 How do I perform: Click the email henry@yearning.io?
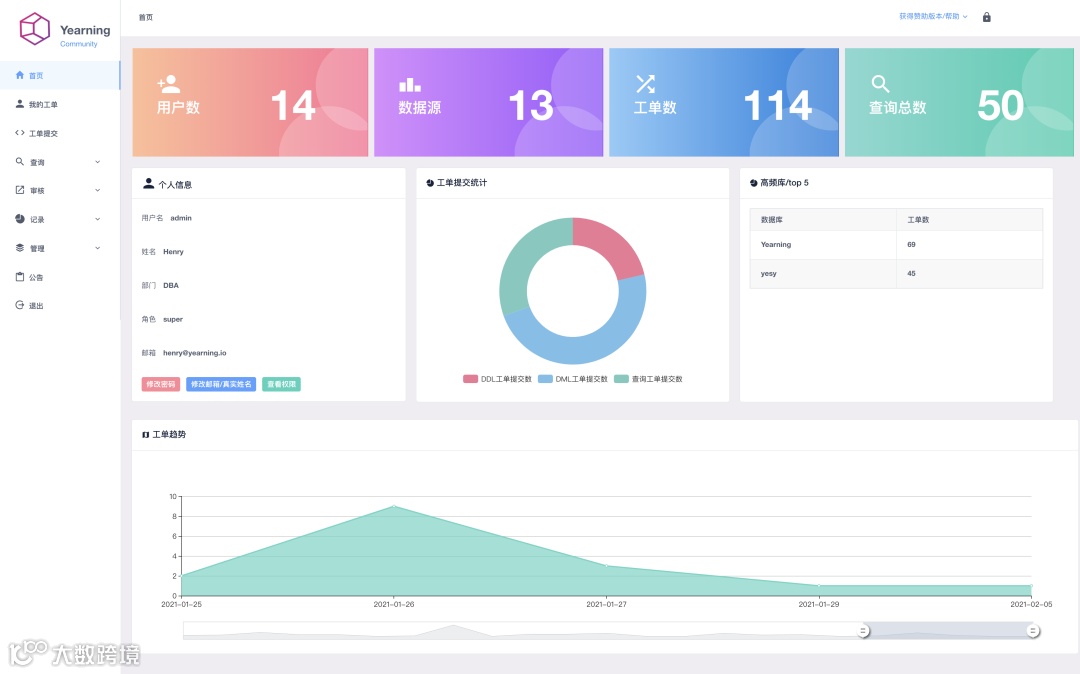coord(195,353)
